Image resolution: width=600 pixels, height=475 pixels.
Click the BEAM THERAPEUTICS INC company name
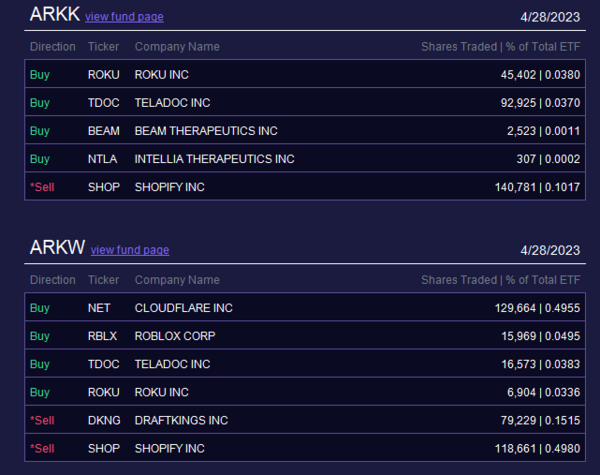206,131
